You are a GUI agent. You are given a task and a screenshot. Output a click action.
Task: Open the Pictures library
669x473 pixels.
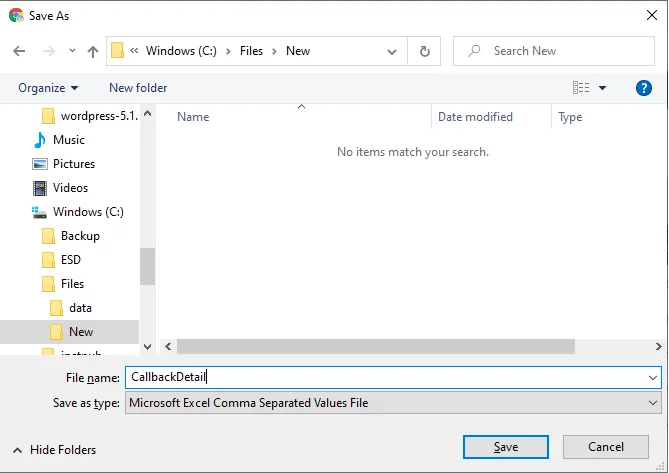click(74, 164)
